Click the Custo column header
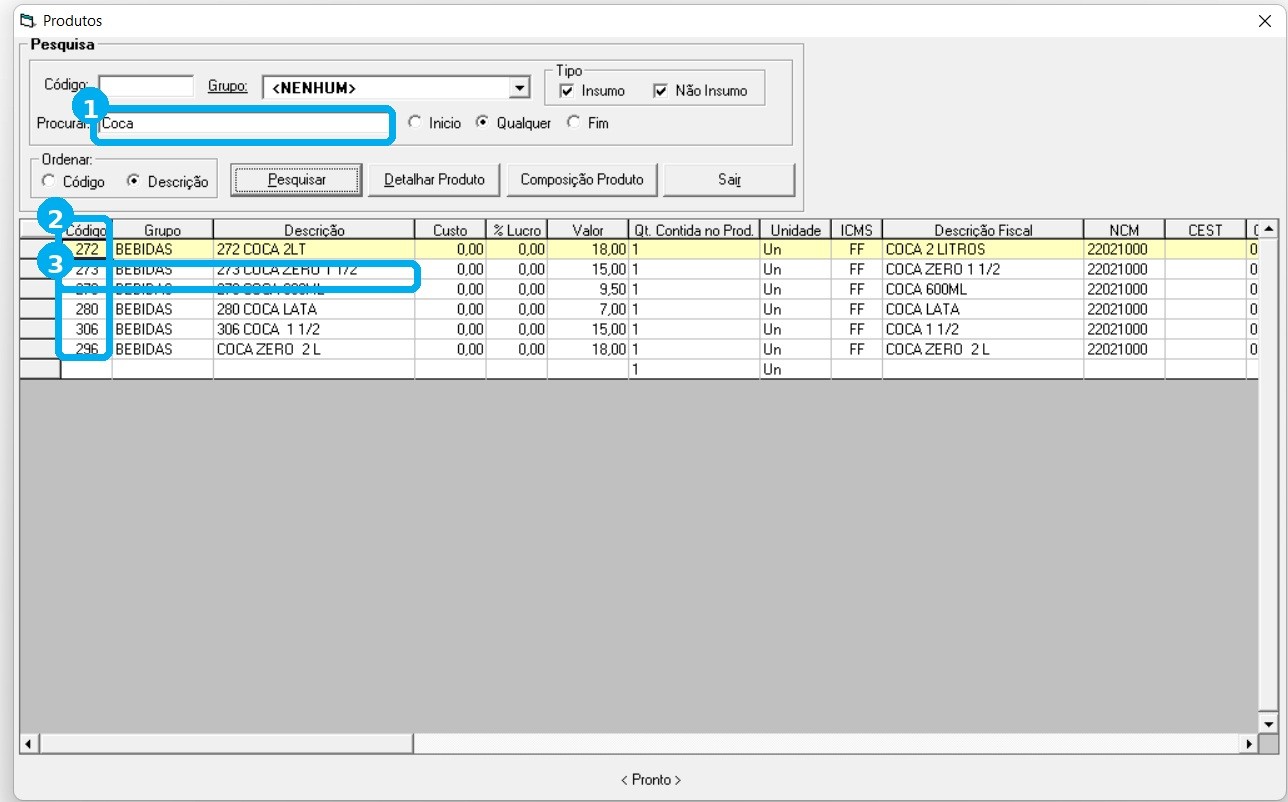 pyautogui.click(x=450, y=230)
